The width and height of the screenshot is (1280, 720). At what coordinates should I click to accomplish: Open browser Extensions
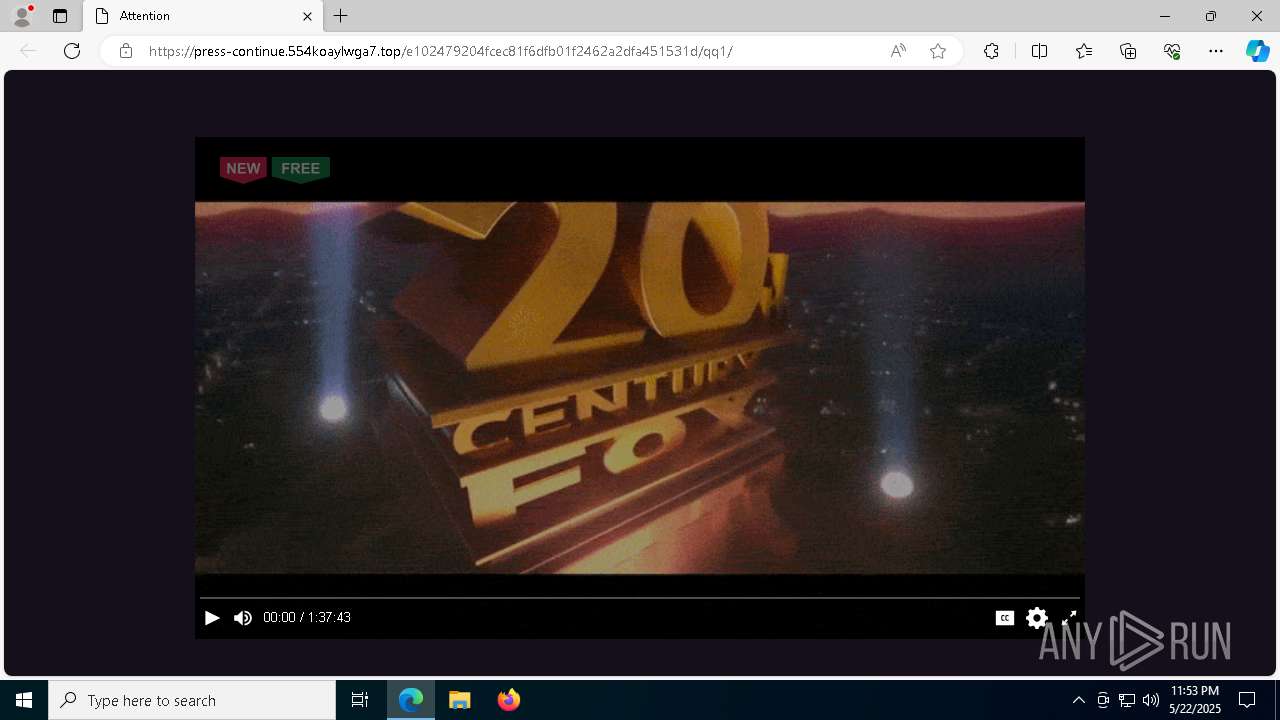coord(991,51)
